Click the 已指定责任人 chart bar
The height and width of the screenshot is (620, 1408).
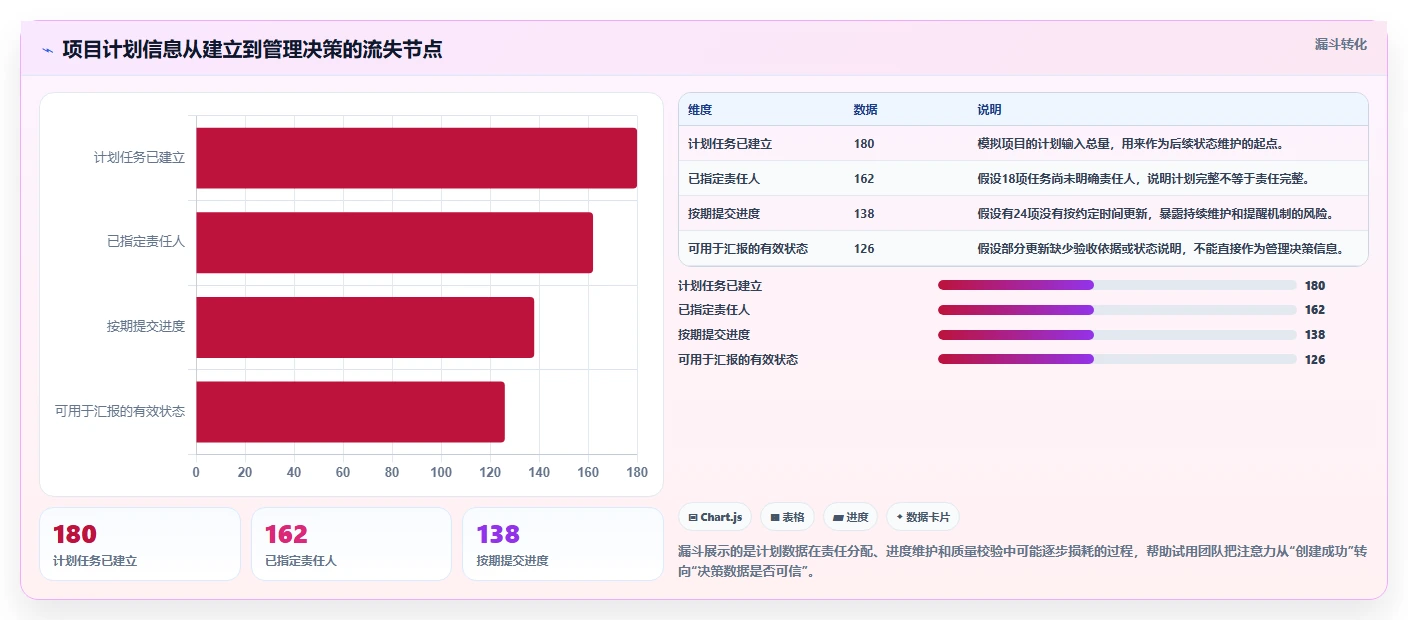point(394,242)
